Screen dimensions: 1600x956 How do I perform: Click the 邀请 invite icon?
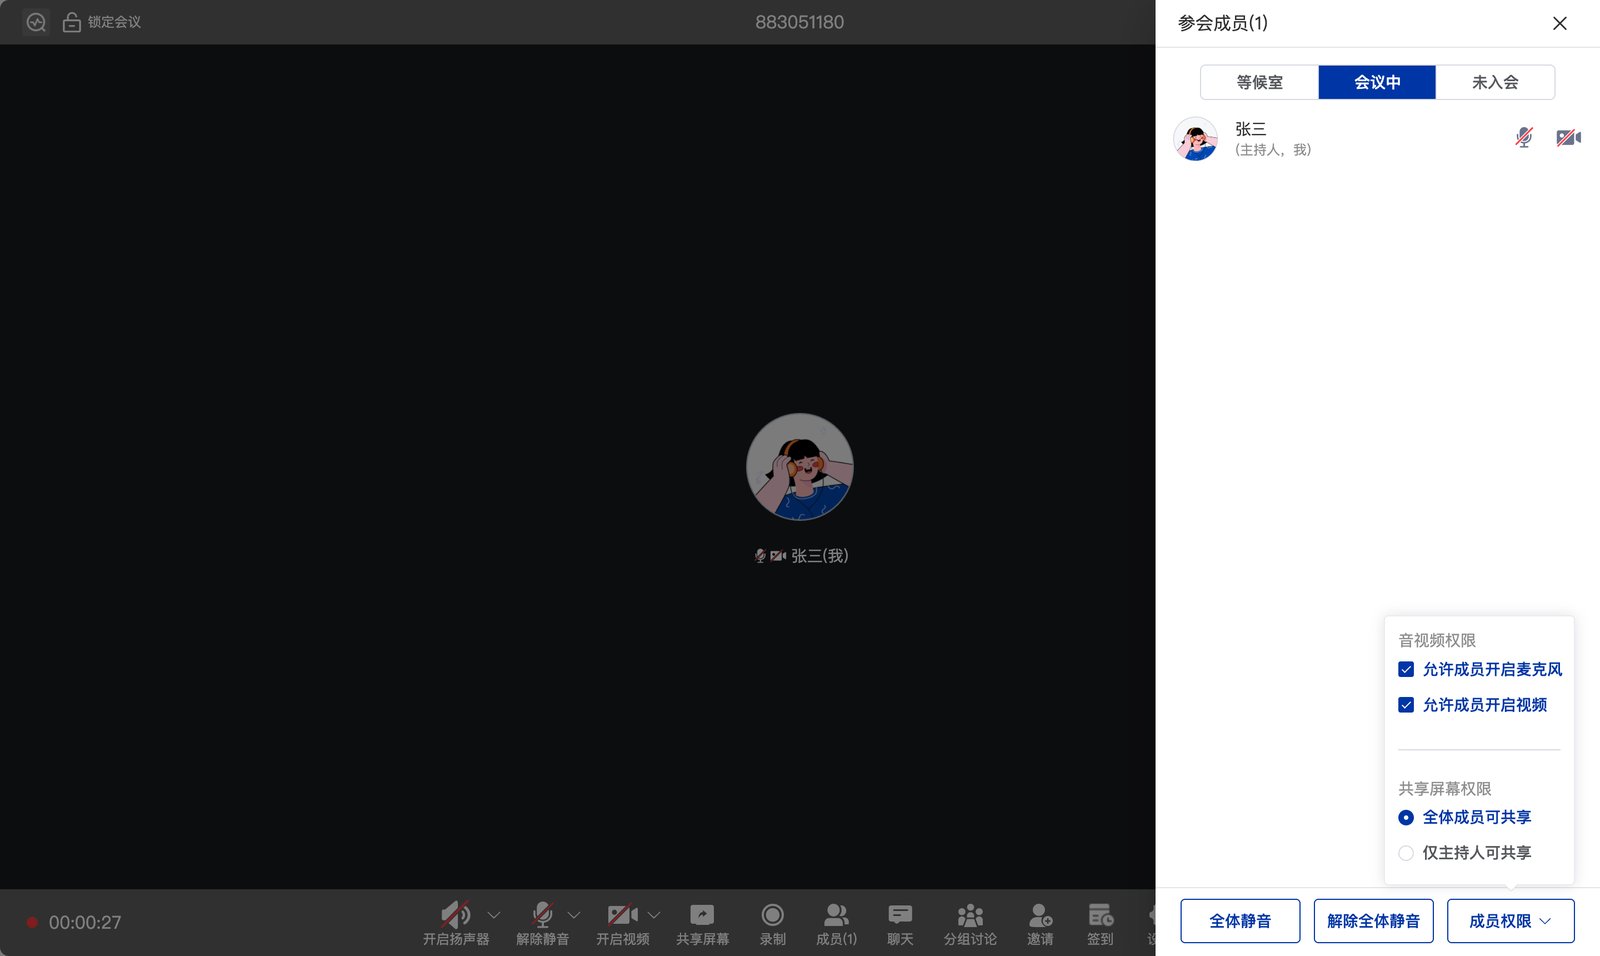click(1040, 914)
